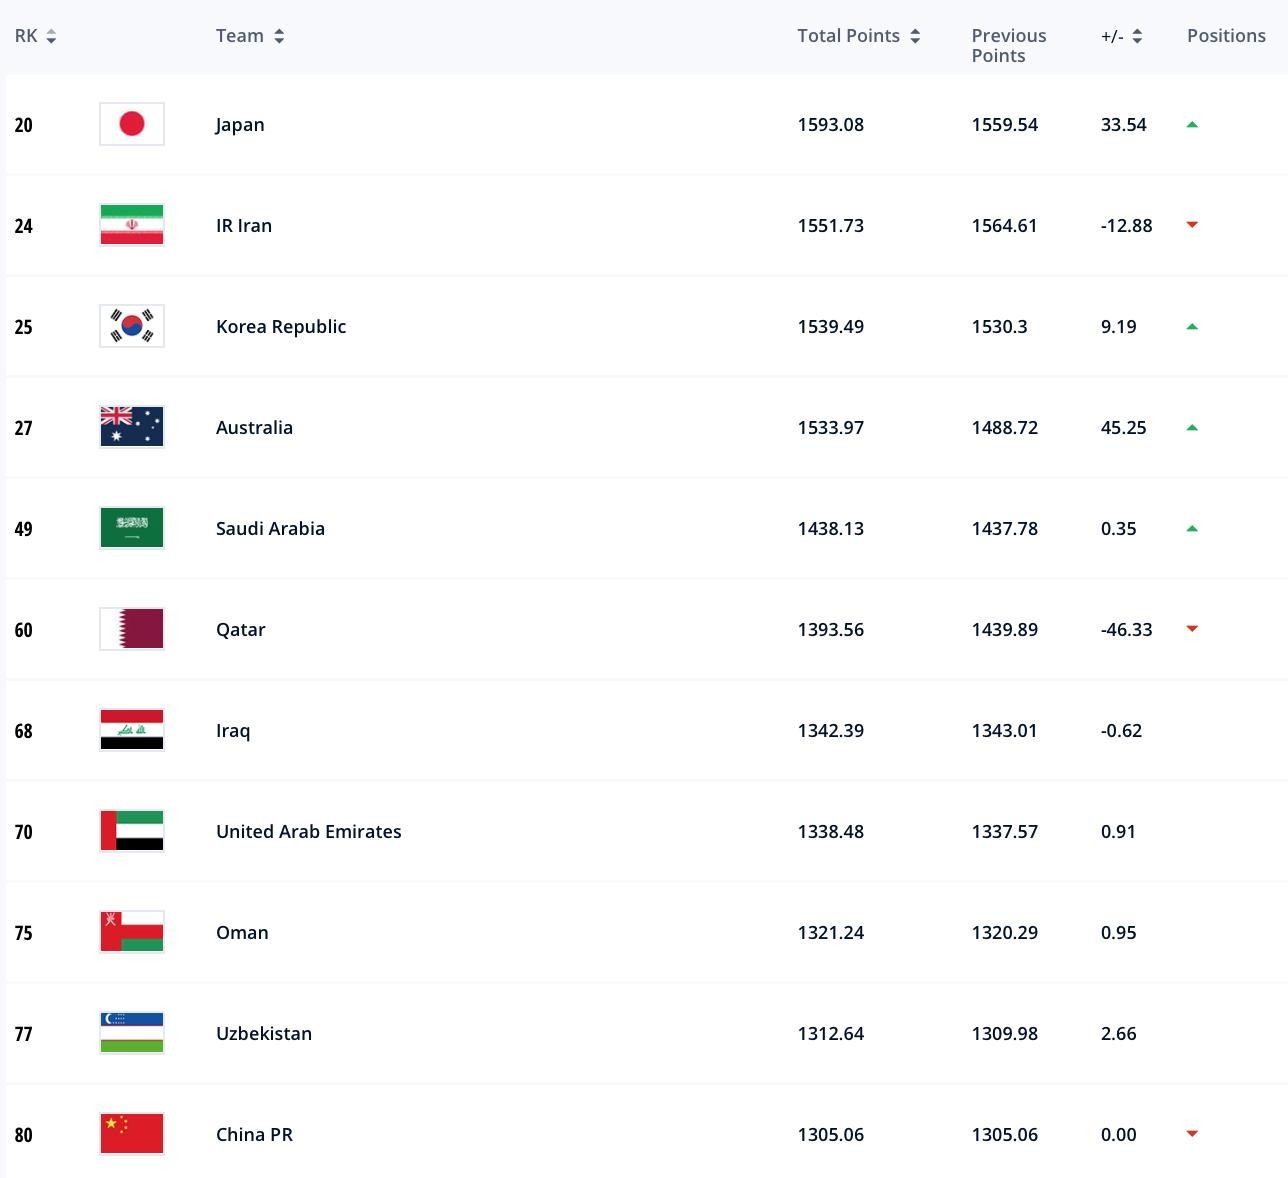Click the Iraq flag icon

[132, 730]
